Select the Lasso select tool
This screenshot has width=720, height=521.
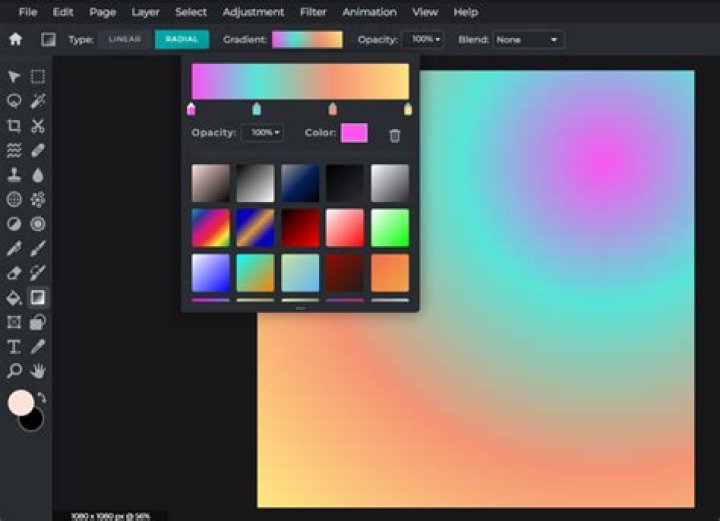[x=14, y=101]
